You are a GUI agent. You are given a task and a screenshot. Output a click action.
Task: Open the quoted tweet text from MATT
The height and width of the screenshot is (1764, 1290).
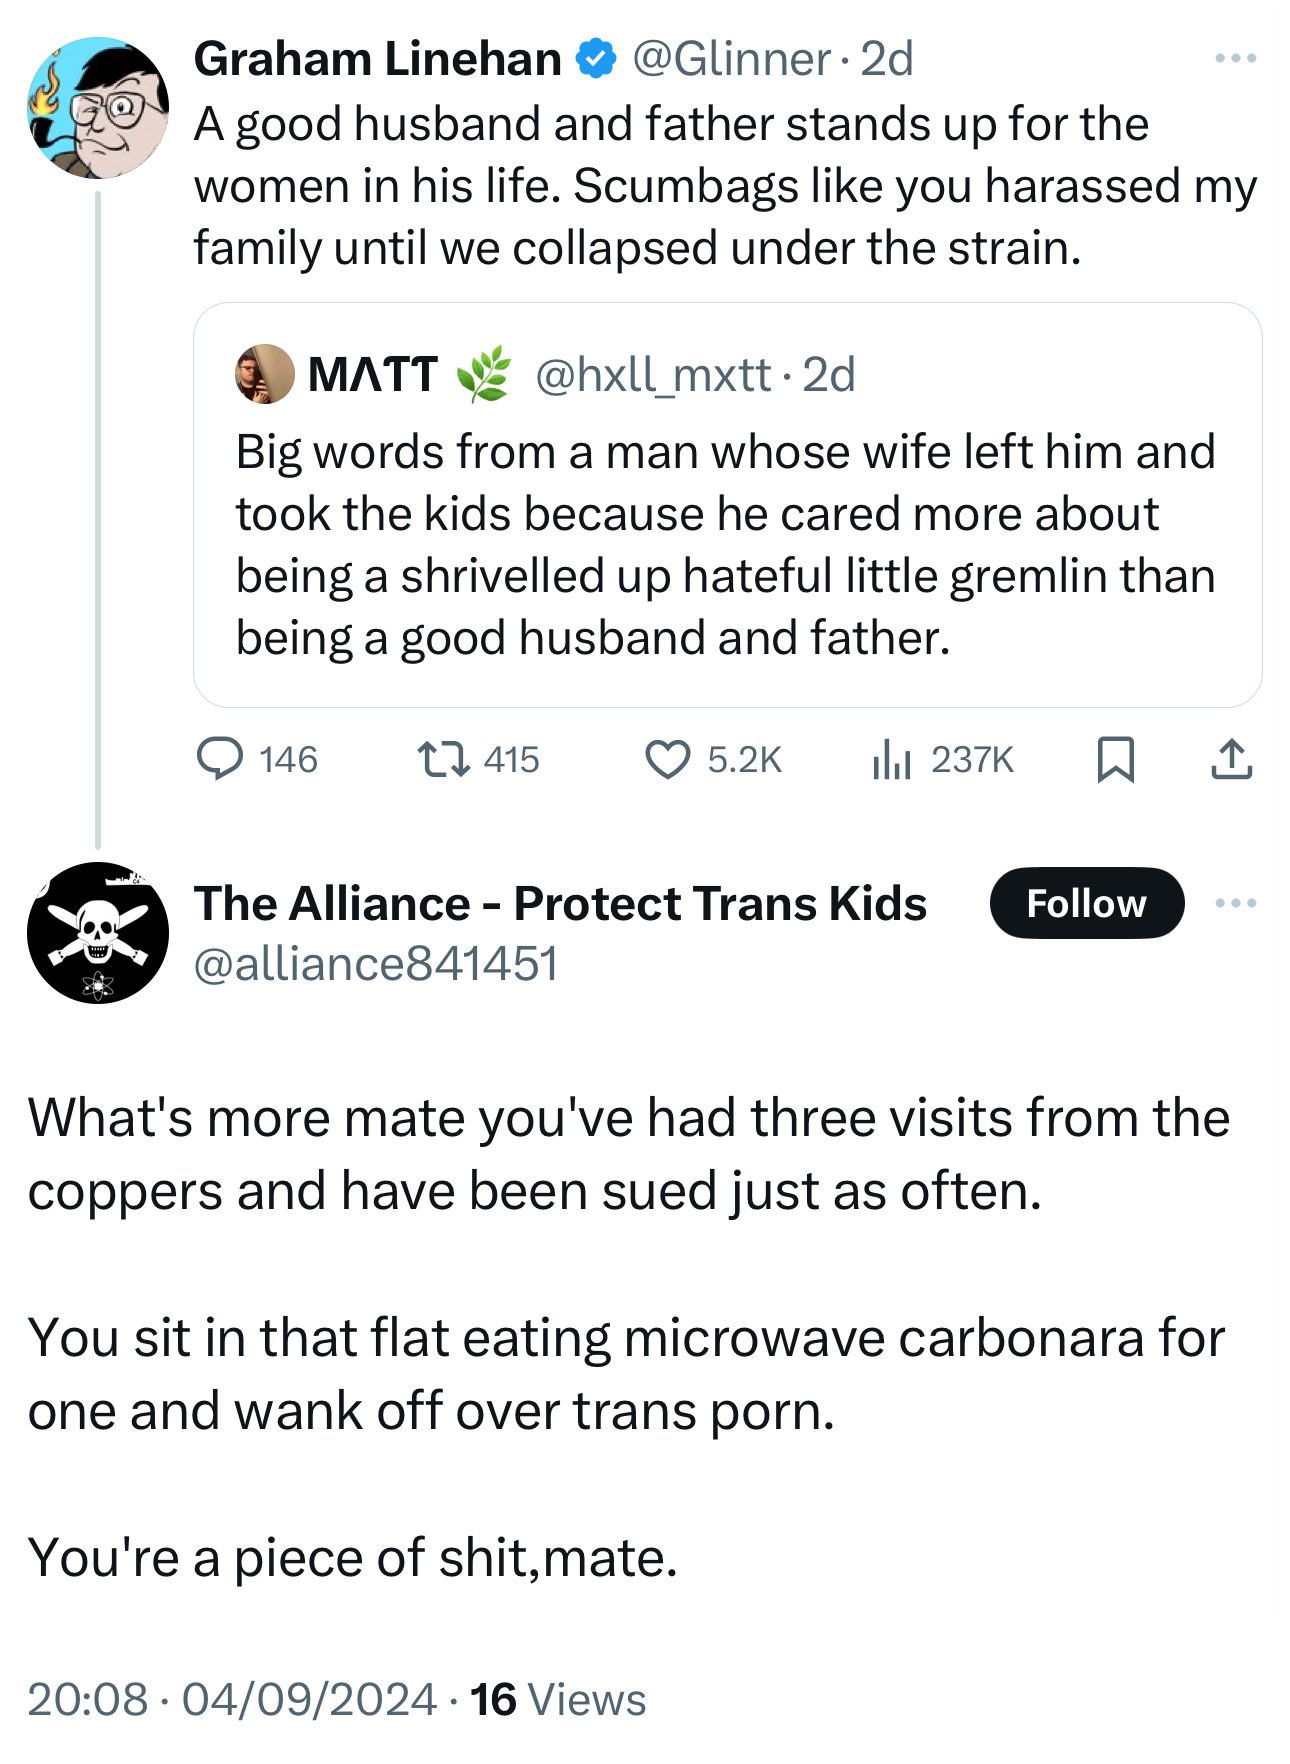pyautogui.click(x=725, y=545)
